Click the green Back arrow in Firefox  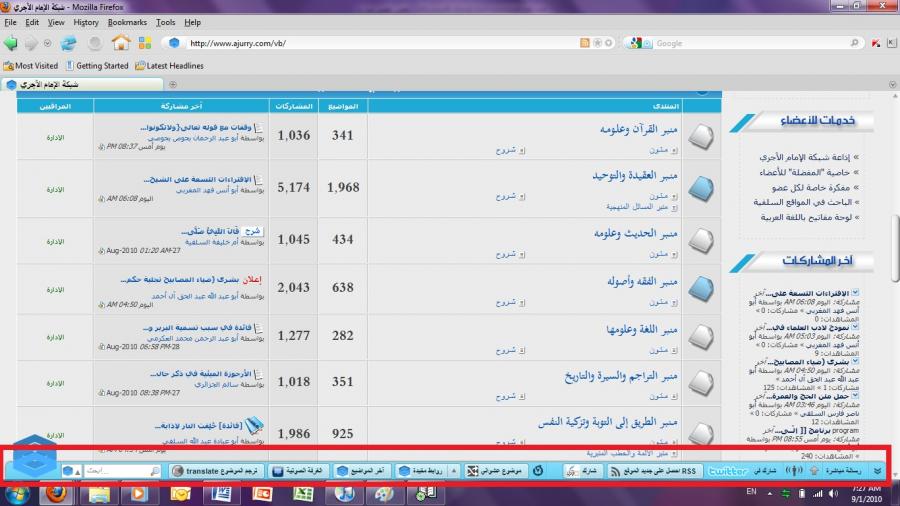(11, 43)
